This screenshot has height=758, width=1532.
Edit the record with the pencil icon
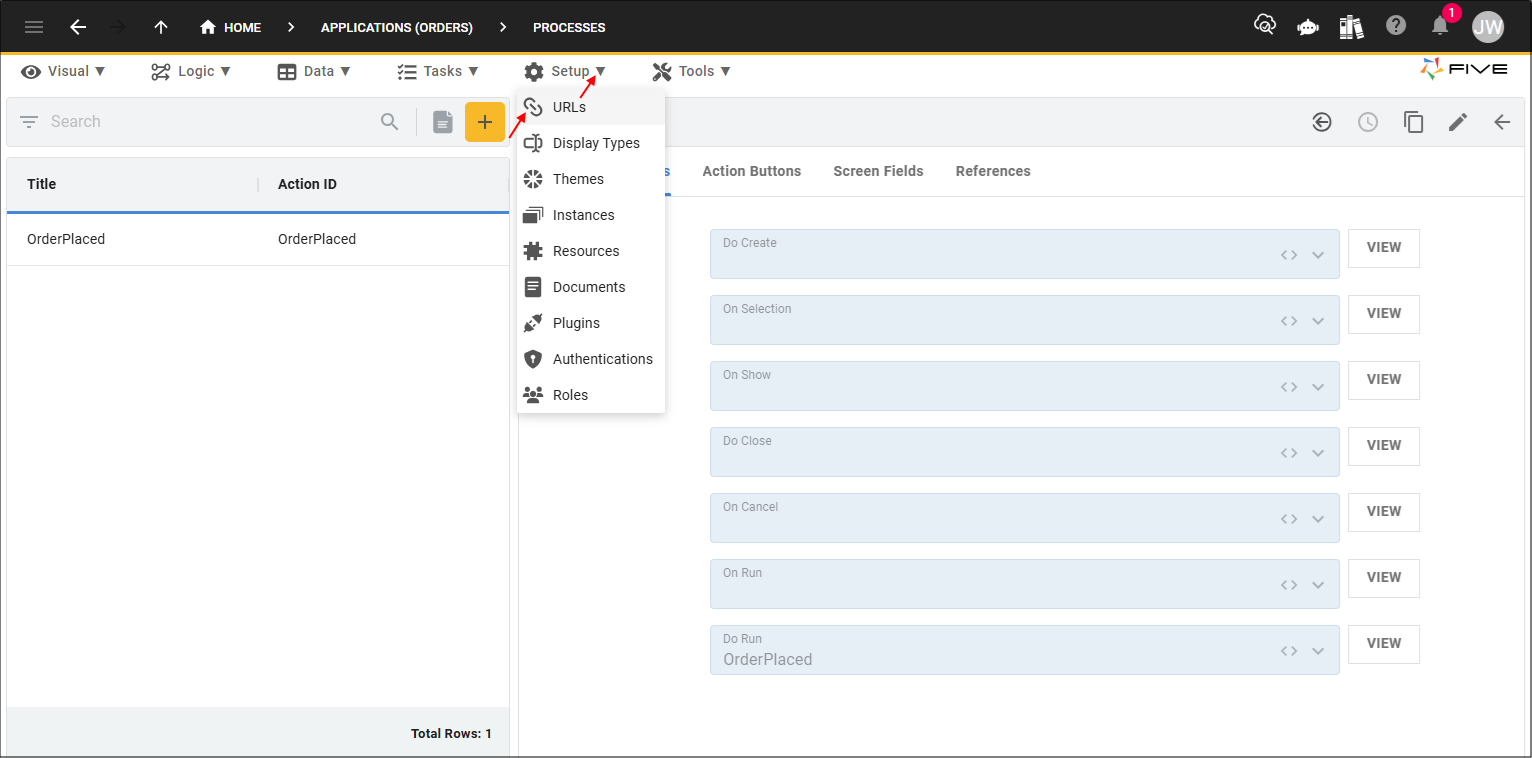(x=1458, y=122)
